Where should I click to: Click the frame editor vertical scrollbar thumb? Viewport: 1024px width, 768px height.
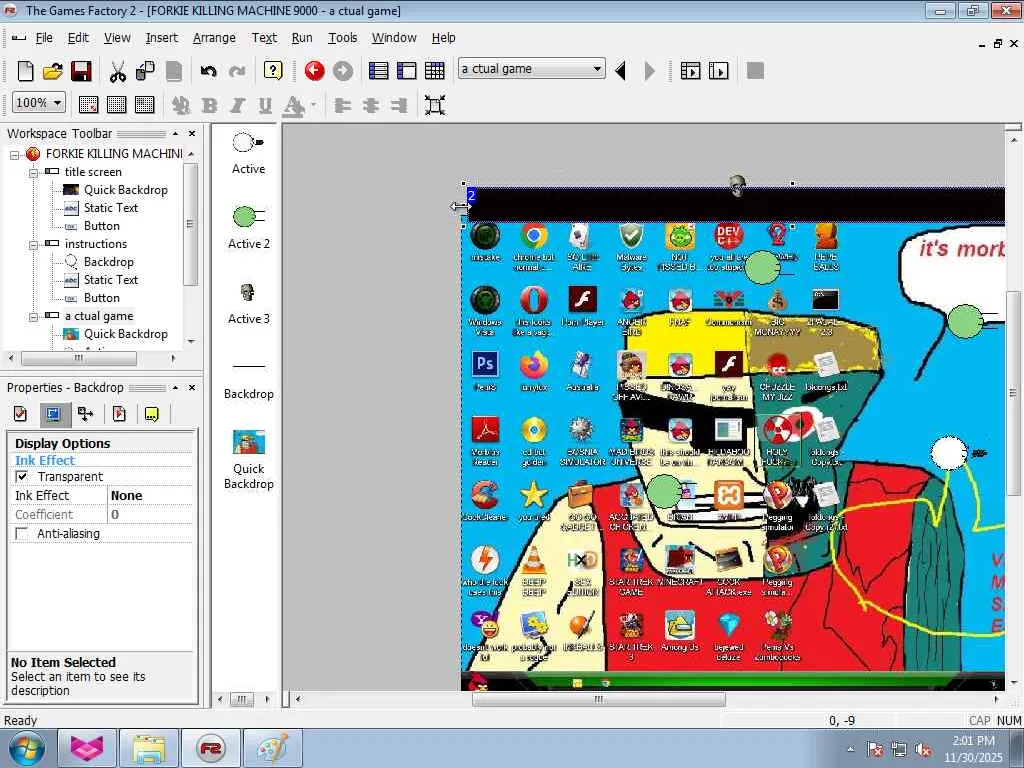click(1014, 392)
